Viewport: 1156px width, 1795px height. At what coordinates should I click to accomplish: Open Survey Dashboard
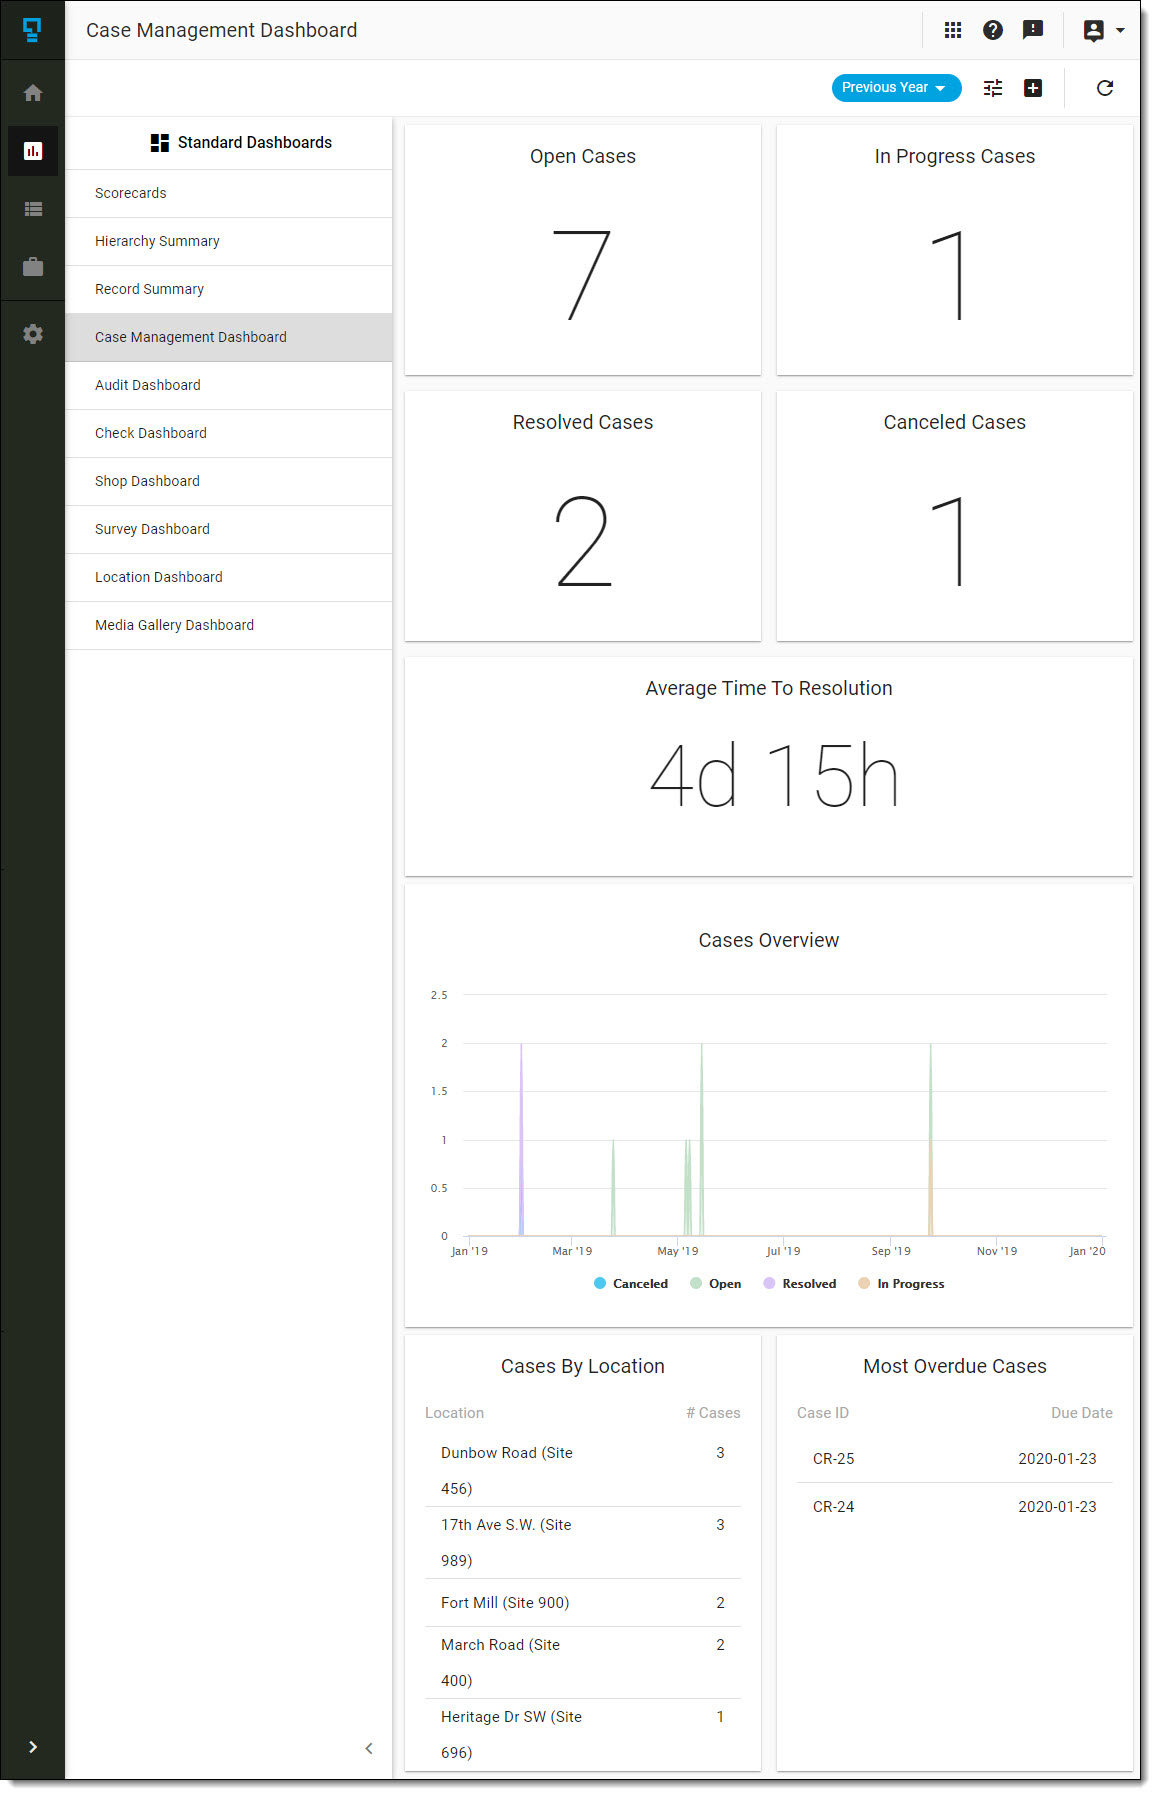(229, 529)
